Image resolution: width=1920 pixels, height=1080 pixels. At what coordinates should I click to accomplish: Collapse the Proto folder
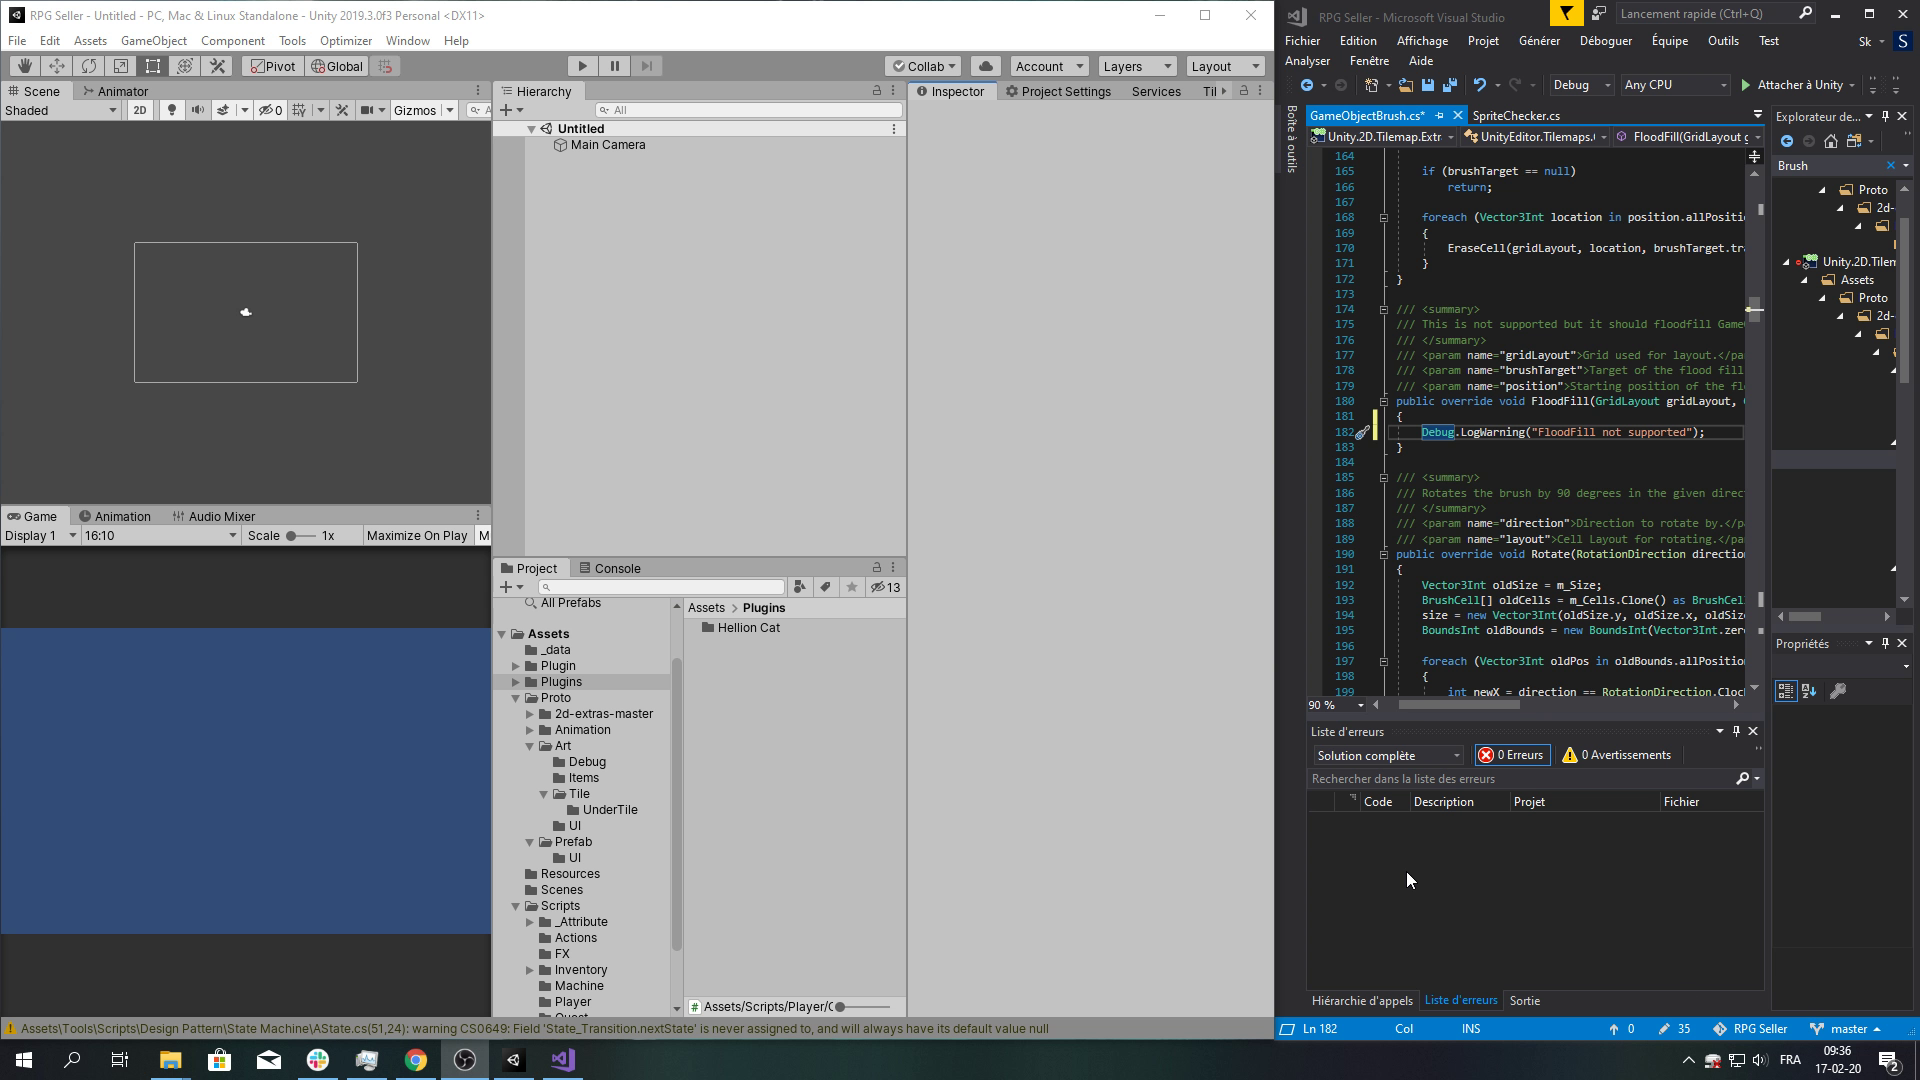(516, 698)
